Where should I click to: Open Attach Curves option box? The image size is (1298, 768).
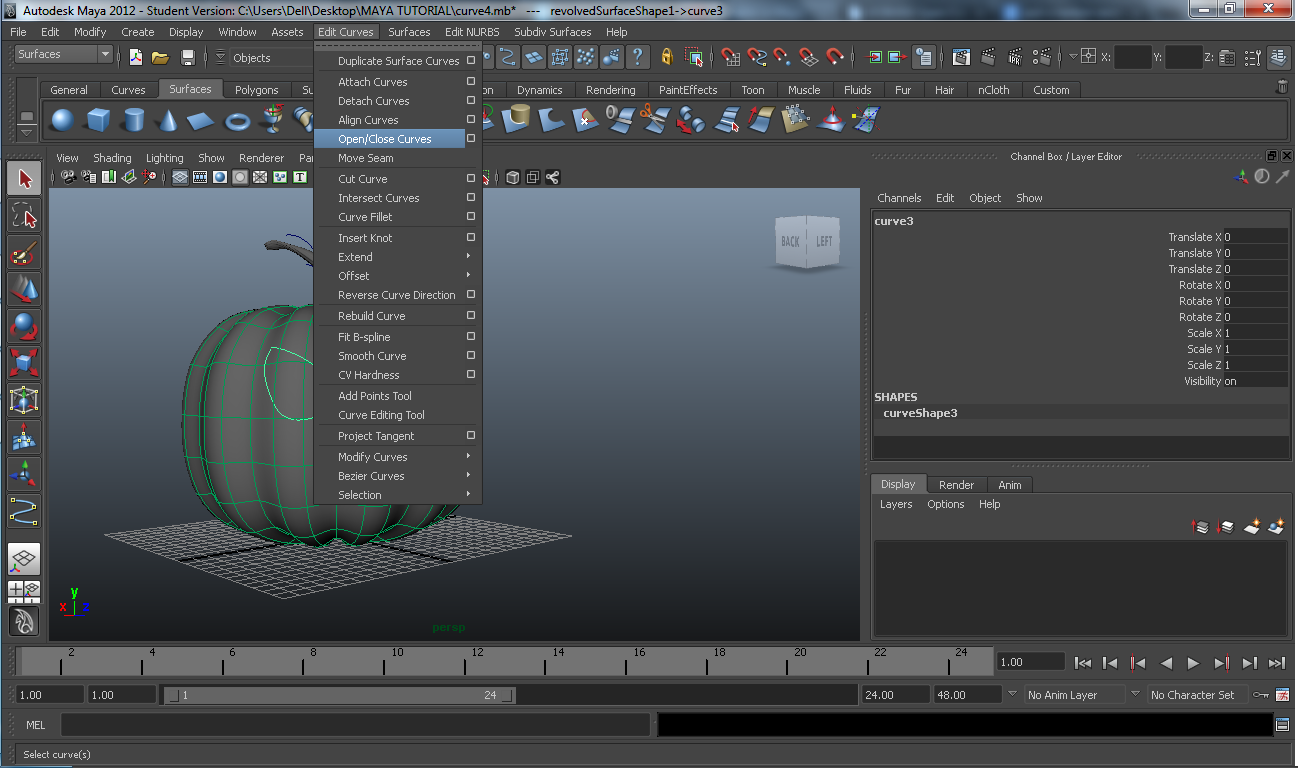(x=471, y=82)
